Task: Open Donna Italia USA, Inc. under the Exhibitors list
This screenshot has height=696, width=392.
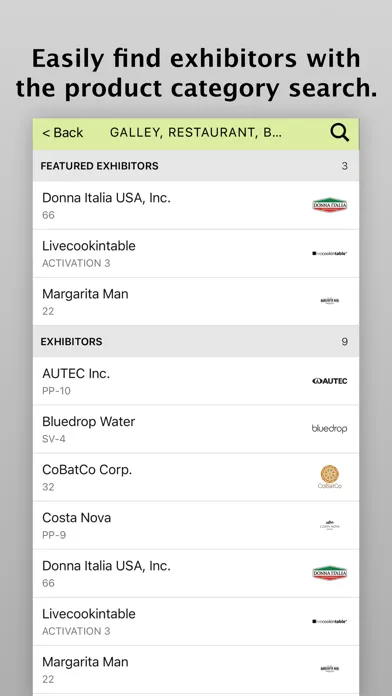Action: 196,573
